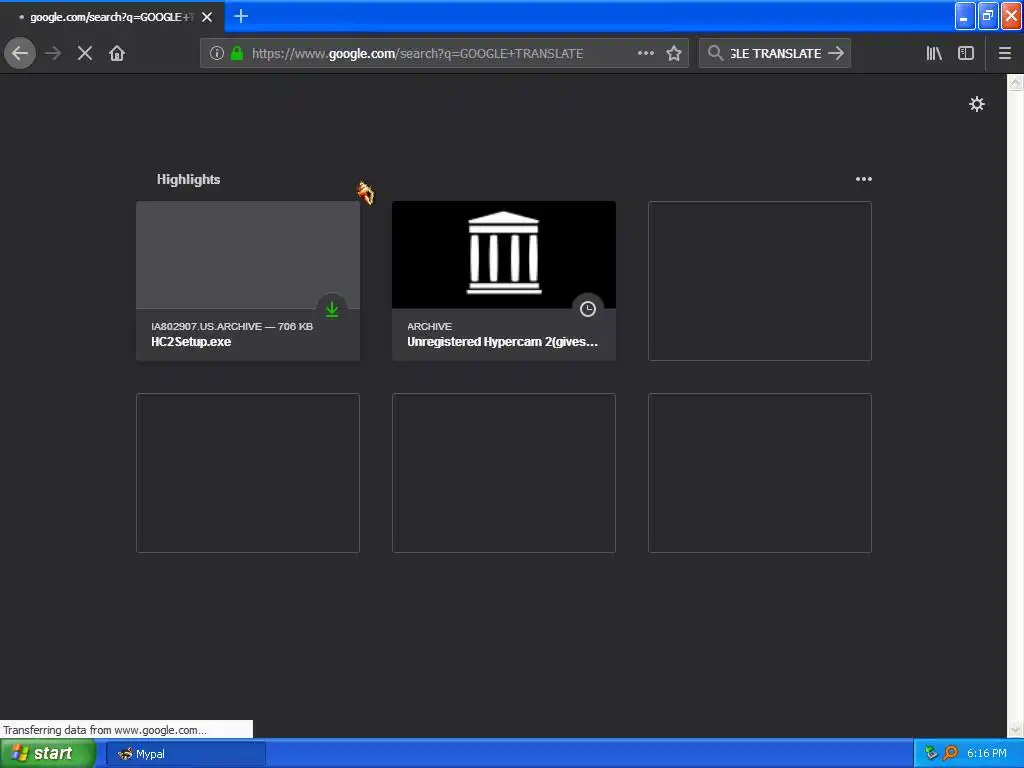
Task: Click the safely remove hardware tray icon
Action: click(x=932, y=754)
